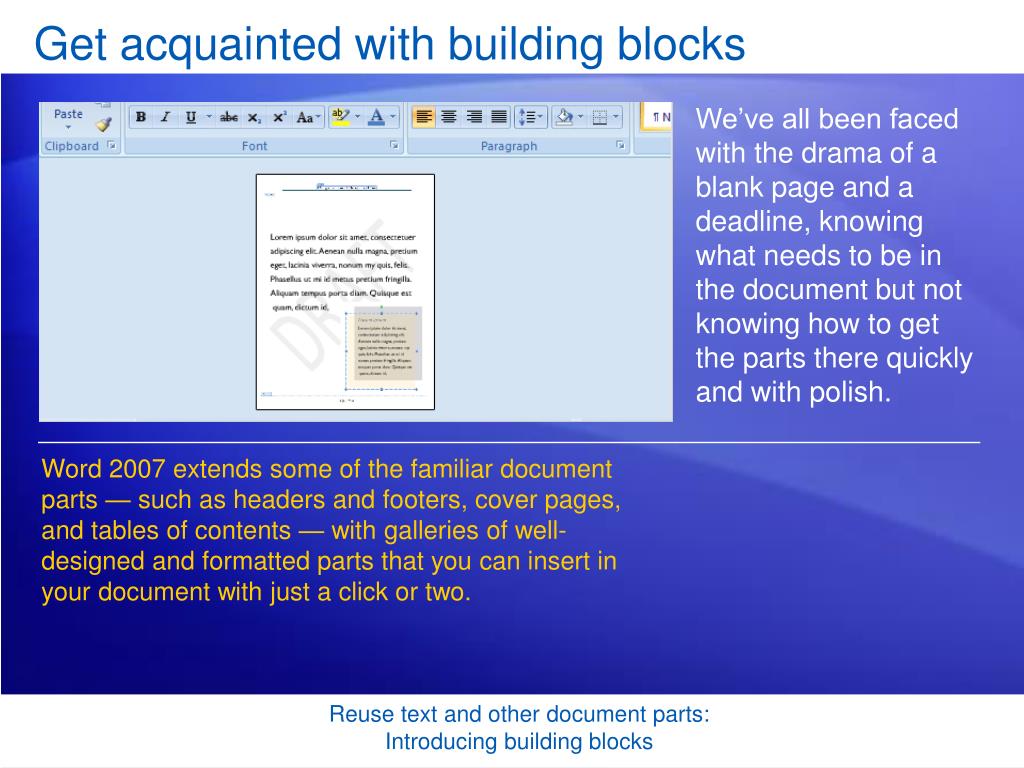
Task: Apply Strikethrough formatting
Action: pyautogui.click(x=229, y=118)
